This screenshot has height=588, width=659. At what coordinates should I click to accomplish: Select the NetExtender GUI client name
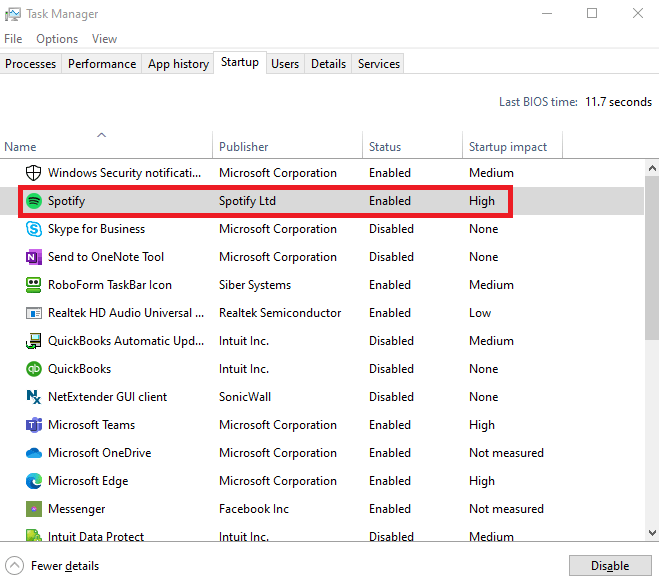(x=108, y=397)
